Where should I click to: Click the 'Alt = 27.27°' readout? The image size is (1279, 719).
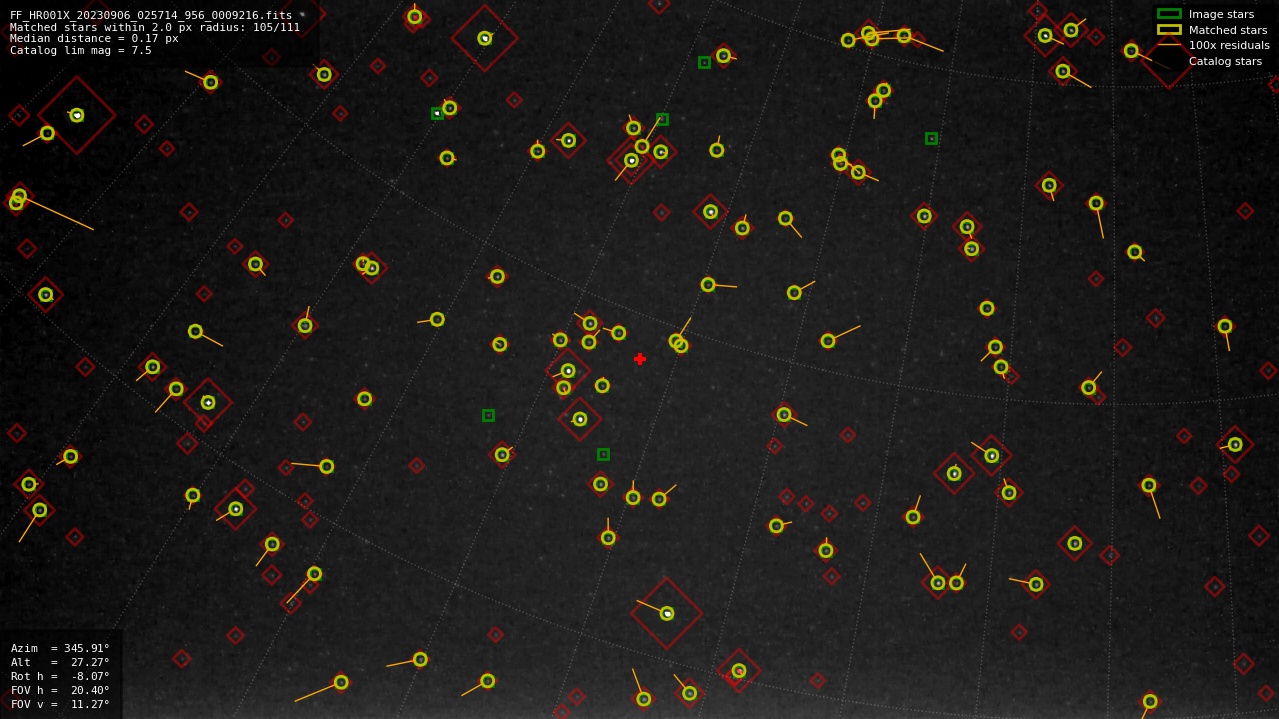click(60, 662)
